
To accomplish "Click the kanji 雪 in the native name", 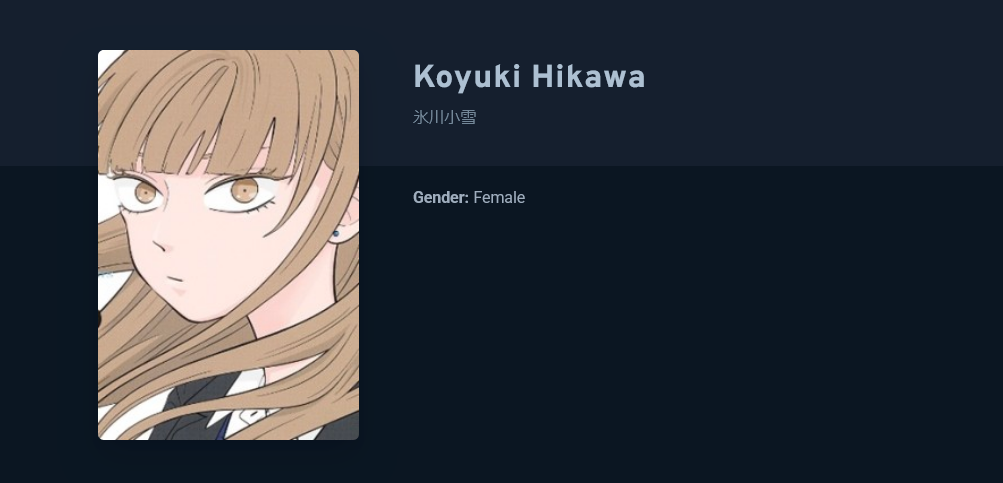I will pyautogui.click(x=468, y=117).
